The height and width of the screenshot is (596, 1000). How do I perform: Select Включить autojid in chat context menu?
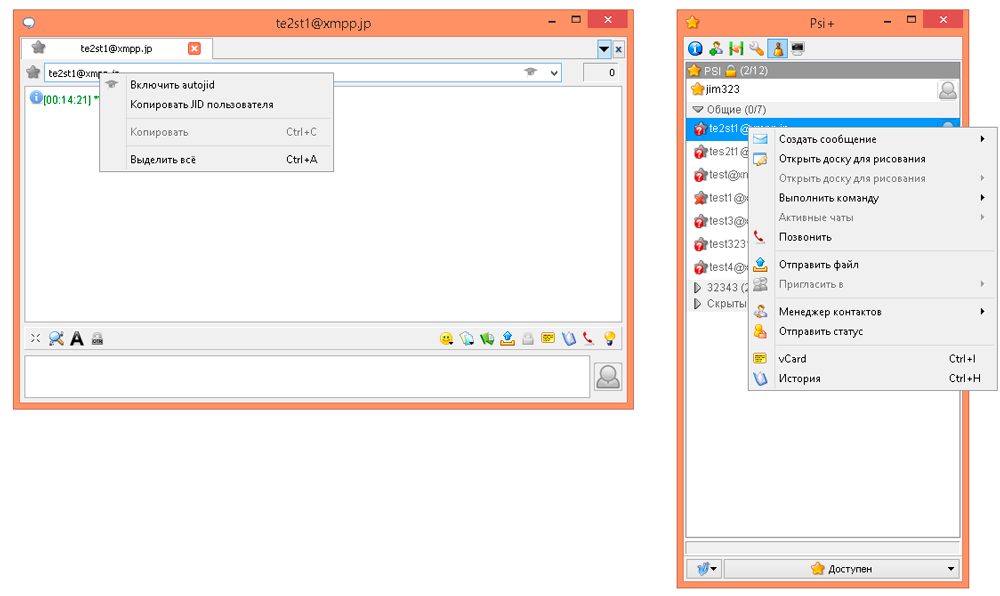pyautogui.click(x=217, y=85)
